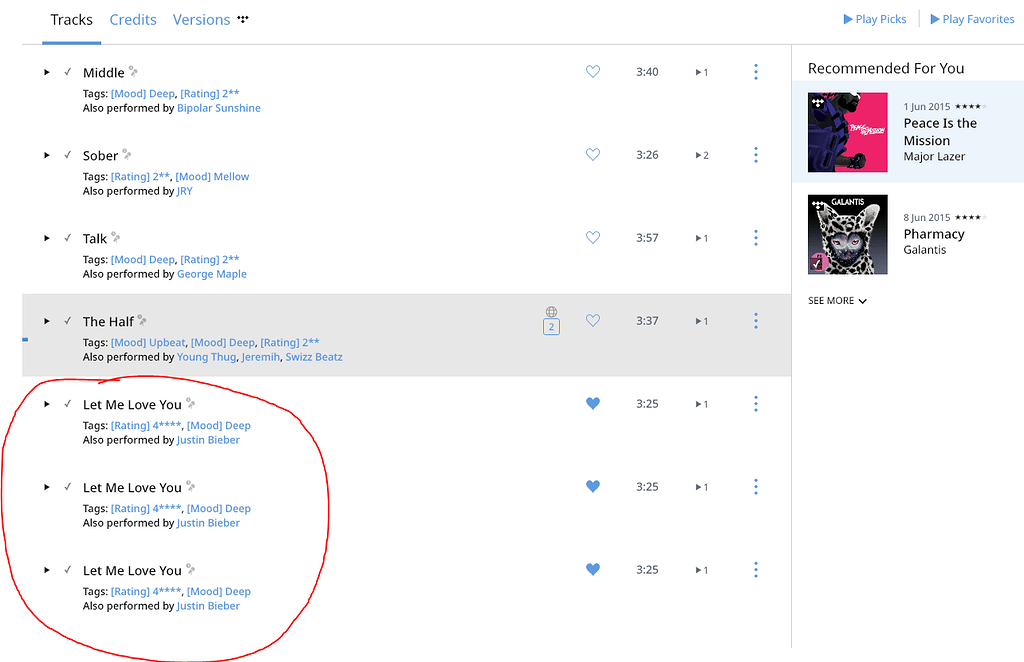Play the track Sober
The height and width of the screenshot is (662, 1024).
pyautogui.click(x=46, y=154)
